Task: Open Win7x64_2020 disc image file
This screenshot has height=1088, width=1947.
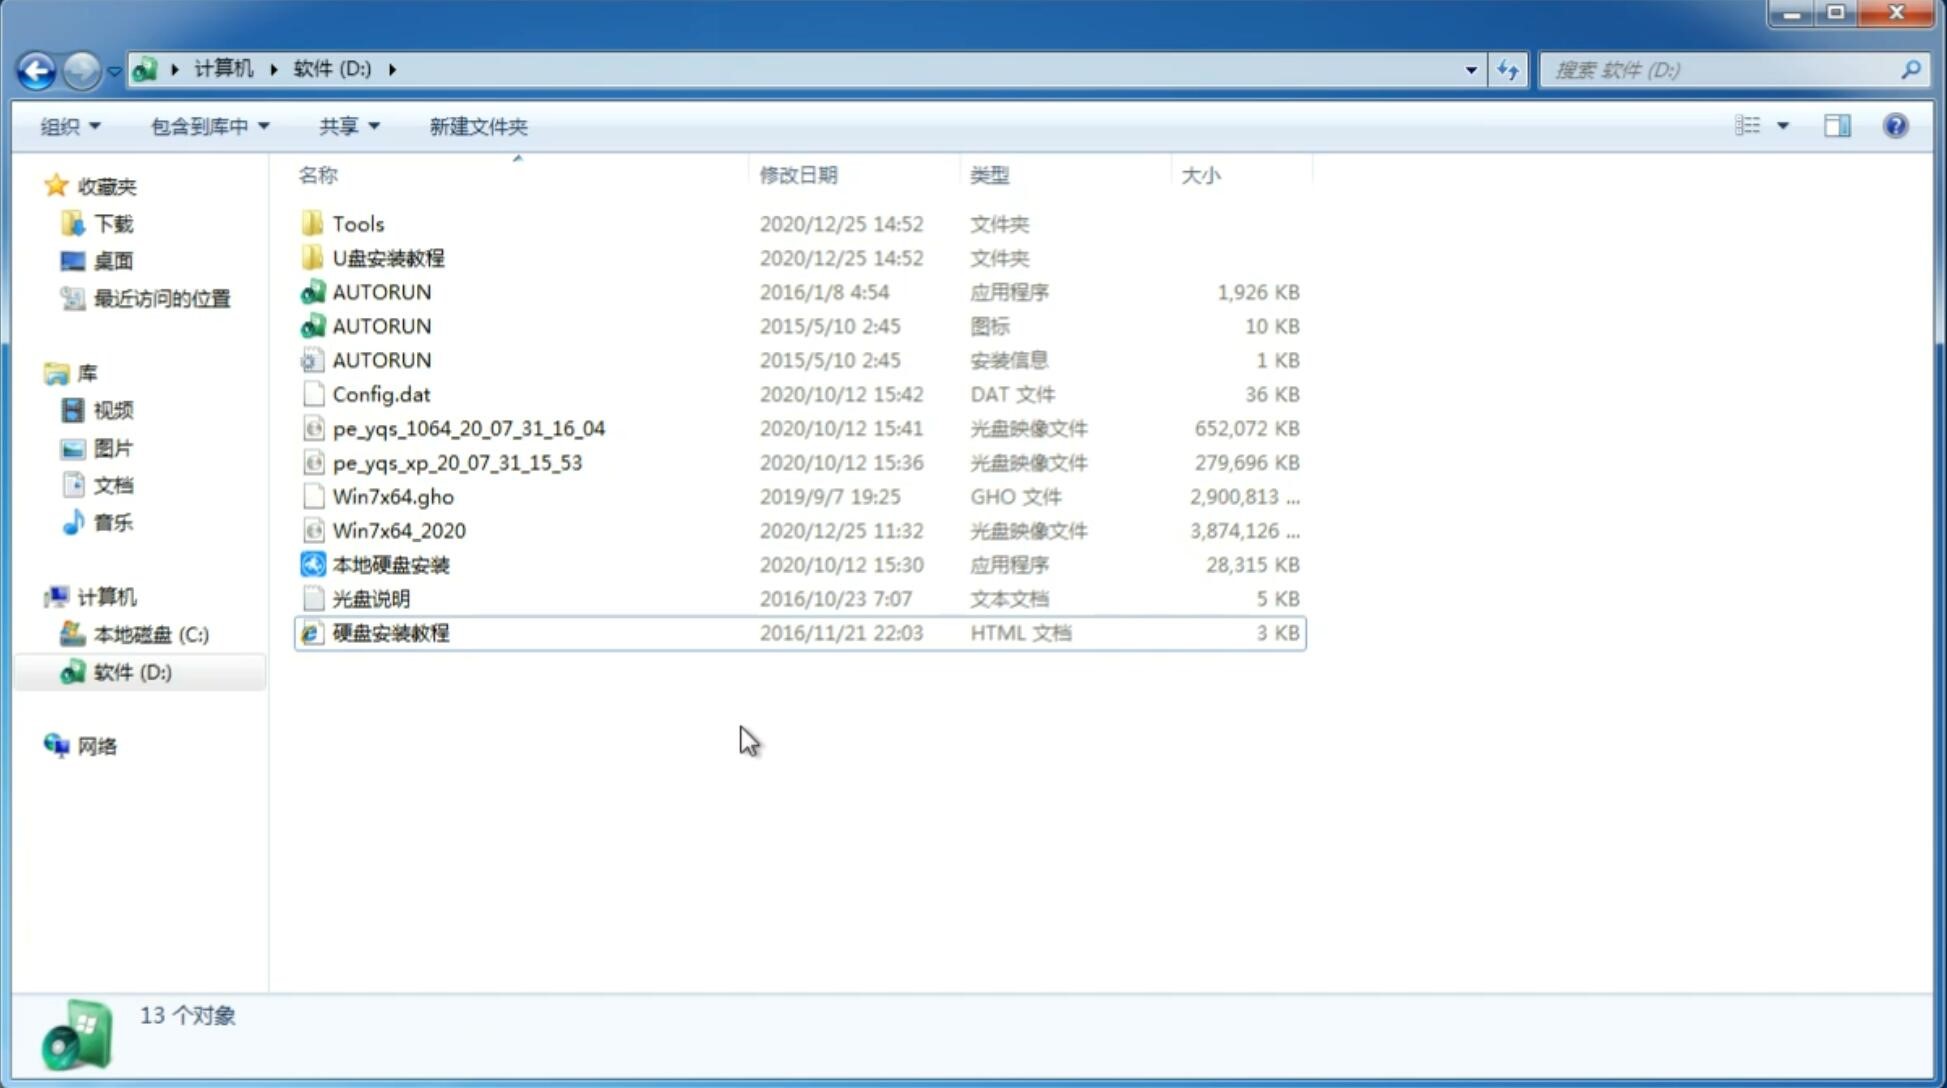Action: coord(398,529)
